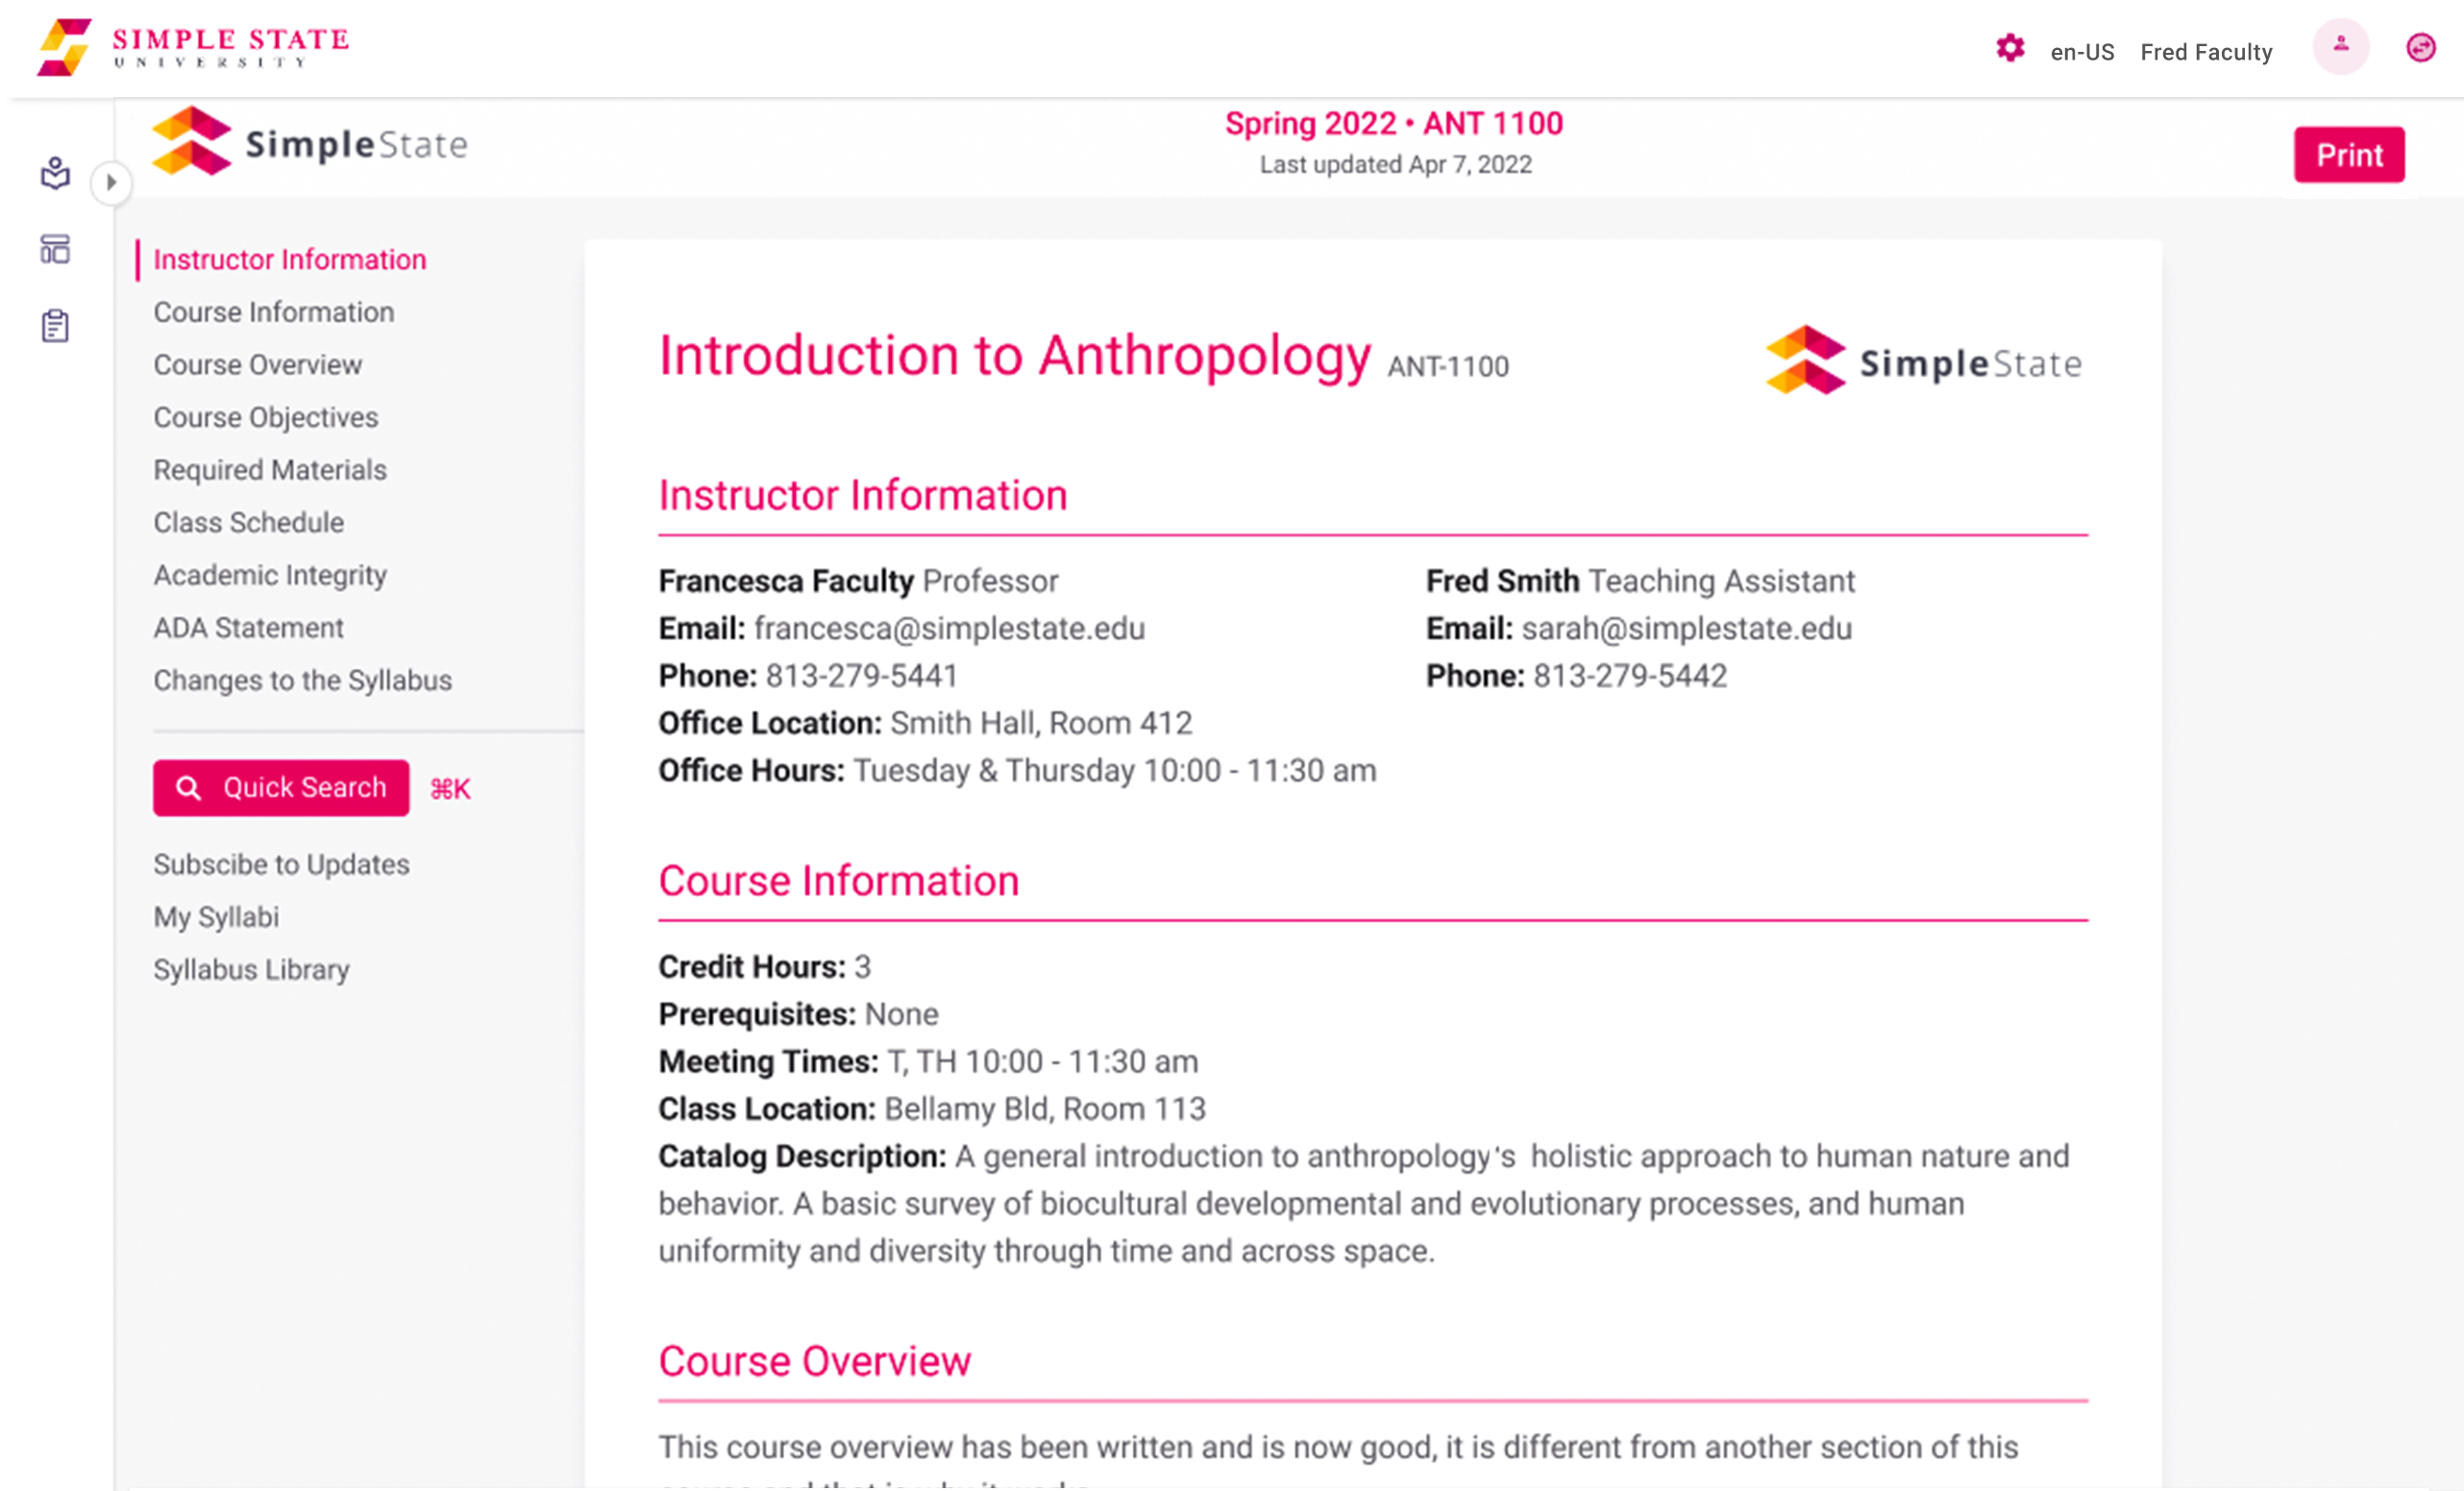This screenshot has height=1491, width=2464.
Task: Select the dashboard layout icon in sidebar
Action: click(55, 249)
